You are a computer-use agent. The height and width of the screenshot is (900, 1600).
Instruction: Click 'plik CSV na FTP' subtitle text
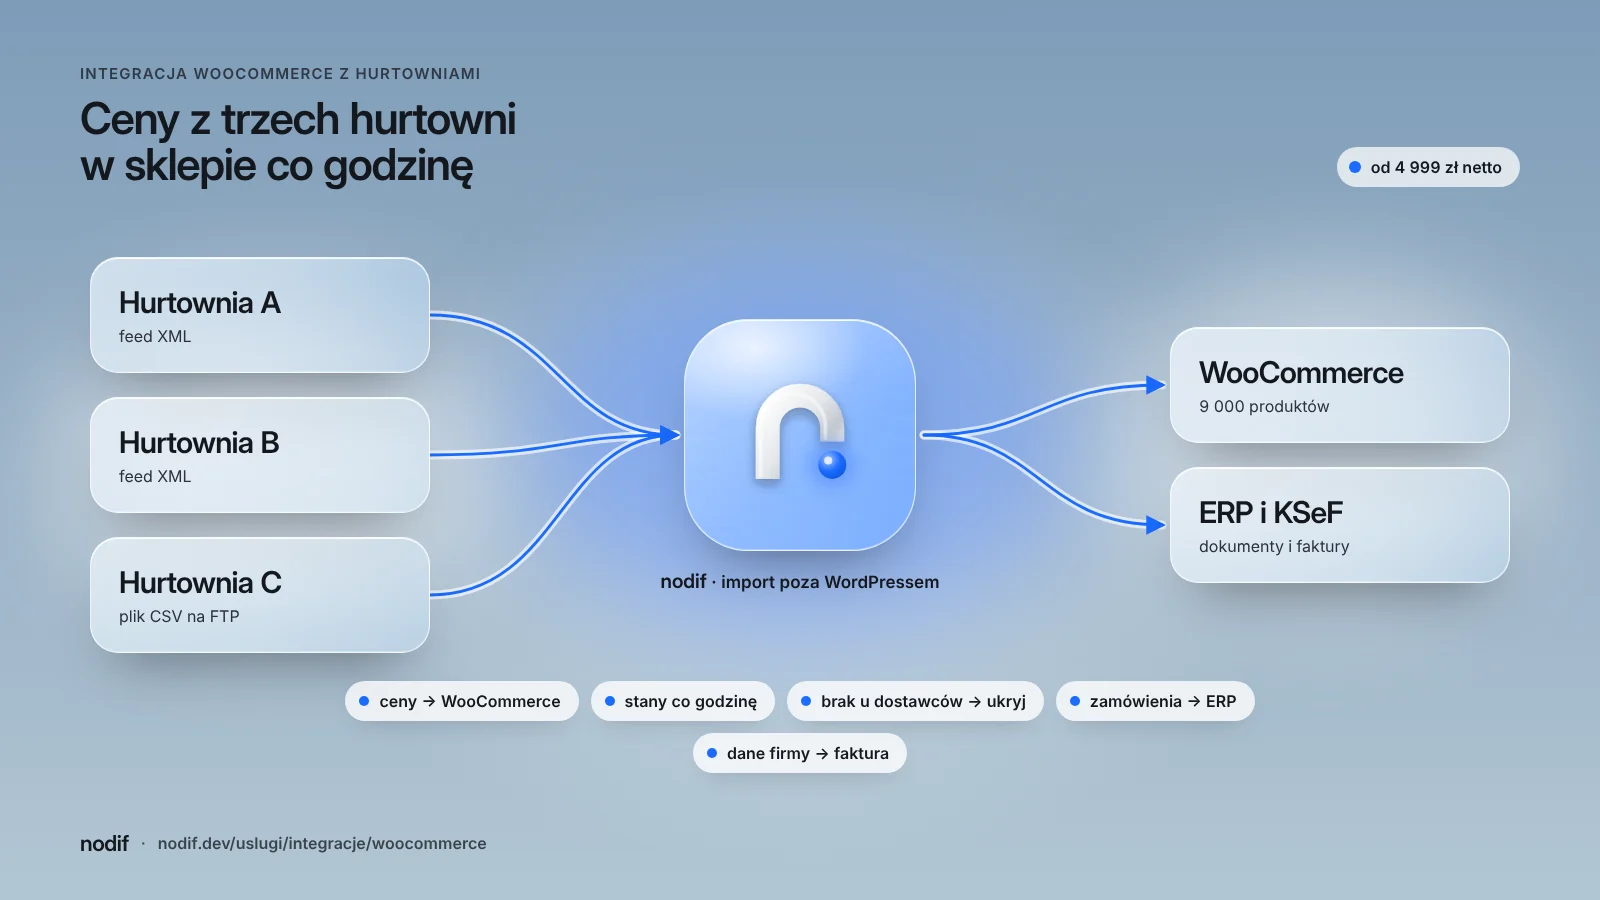(179, 616)
